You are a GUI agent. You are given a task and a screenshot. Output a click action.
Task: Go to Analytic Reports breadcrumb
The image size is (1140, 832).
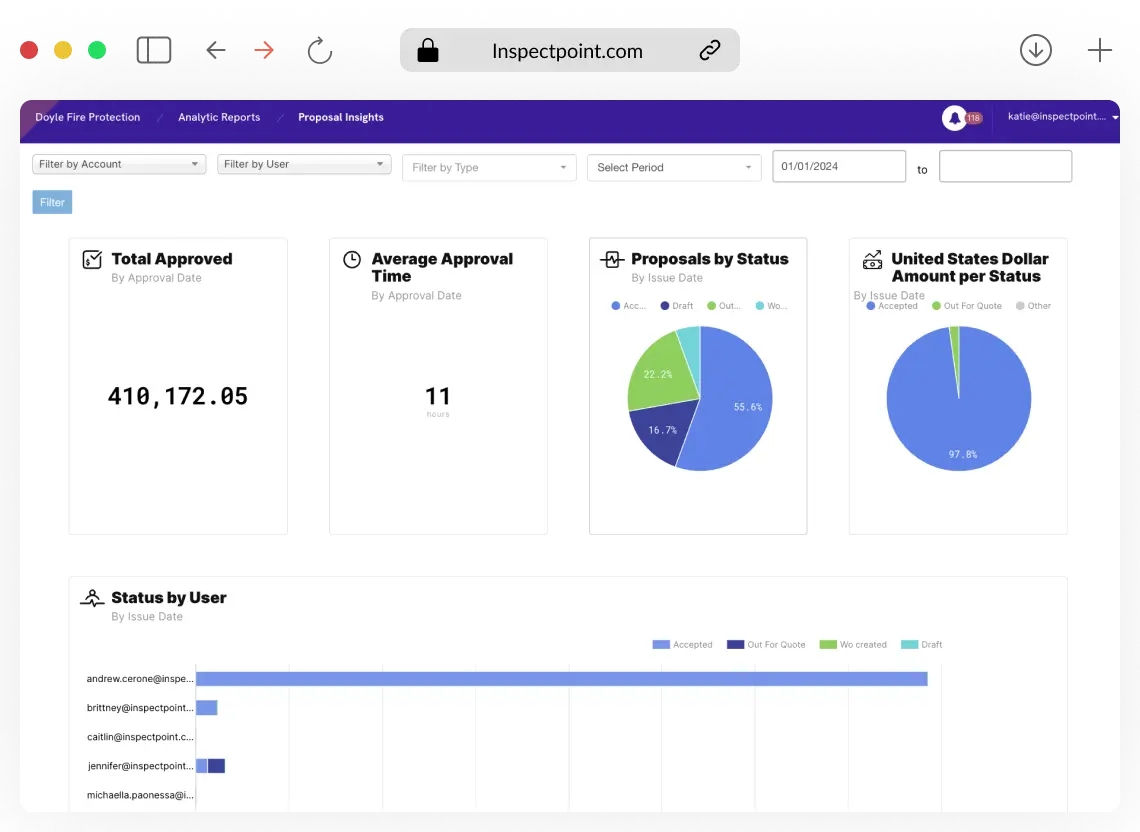tap(219, 117)
